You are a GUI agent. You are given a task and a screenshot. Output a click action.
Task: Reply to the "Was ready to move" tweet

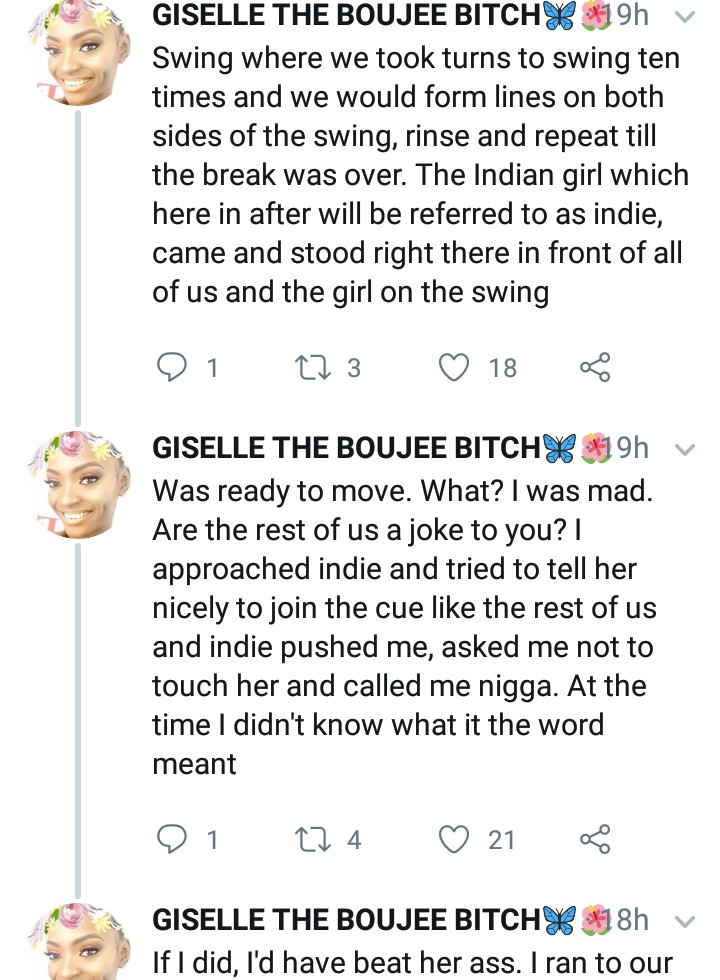174,838
